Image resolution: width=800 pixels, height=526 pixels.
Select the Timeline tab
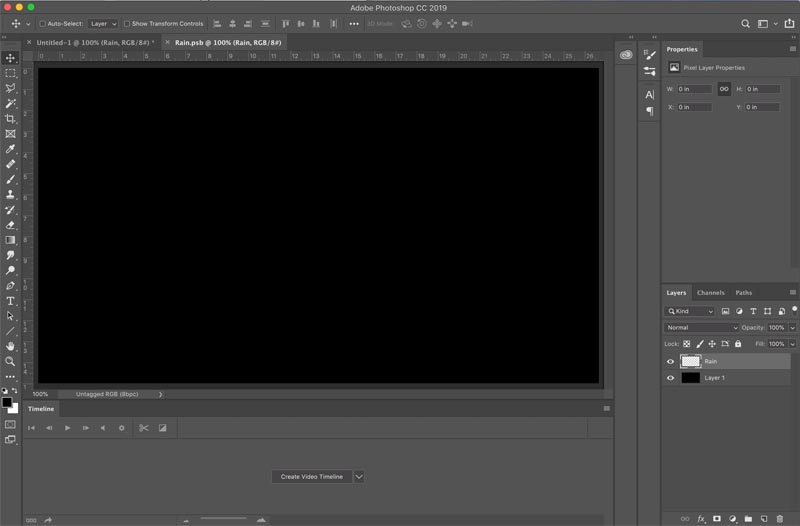(41, 409)
